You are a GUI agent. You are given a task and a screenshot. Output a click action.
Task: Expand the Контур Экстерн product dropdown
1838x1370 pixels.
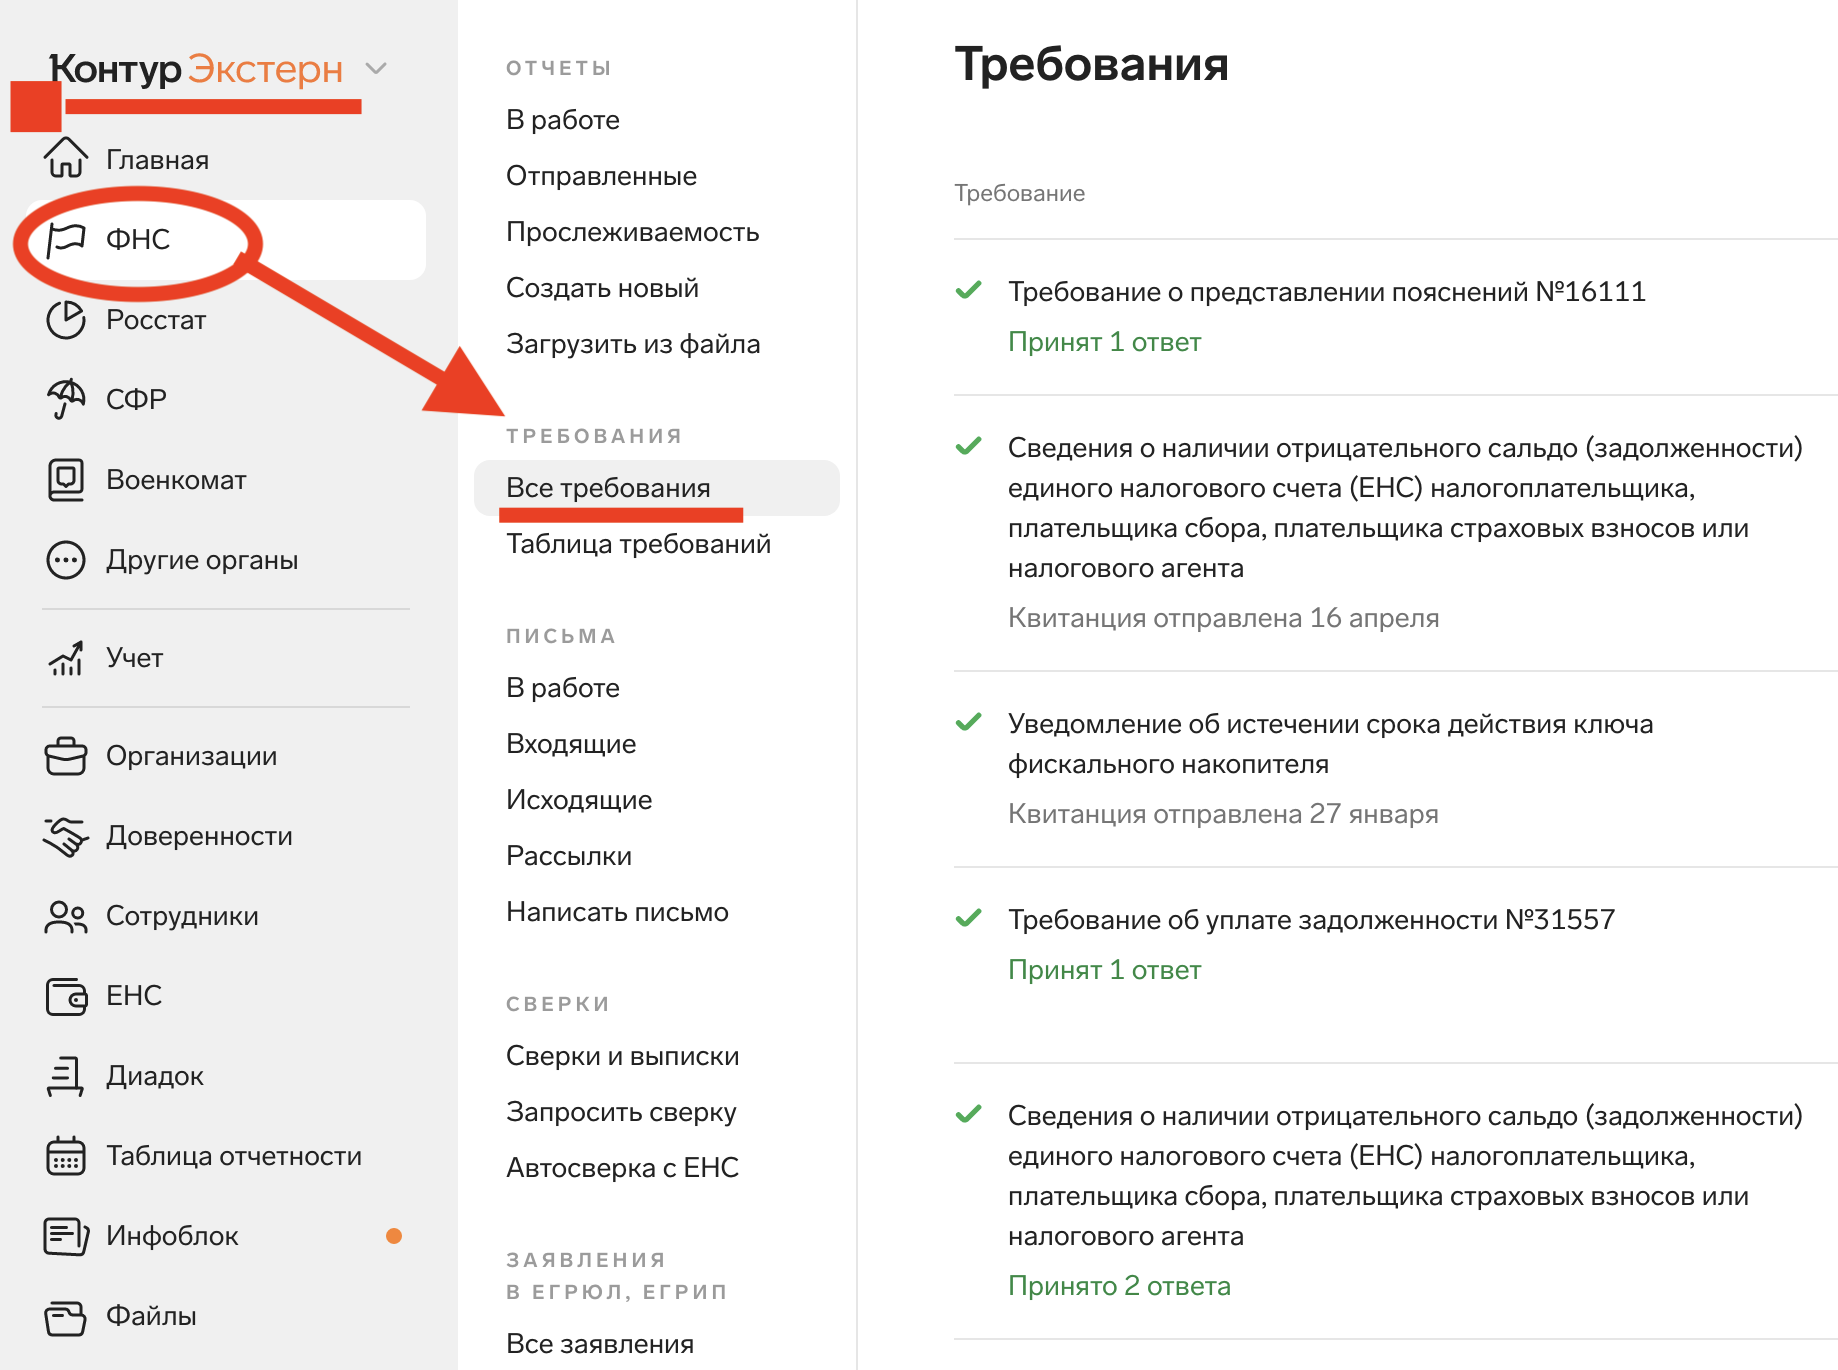click(376, 69)
